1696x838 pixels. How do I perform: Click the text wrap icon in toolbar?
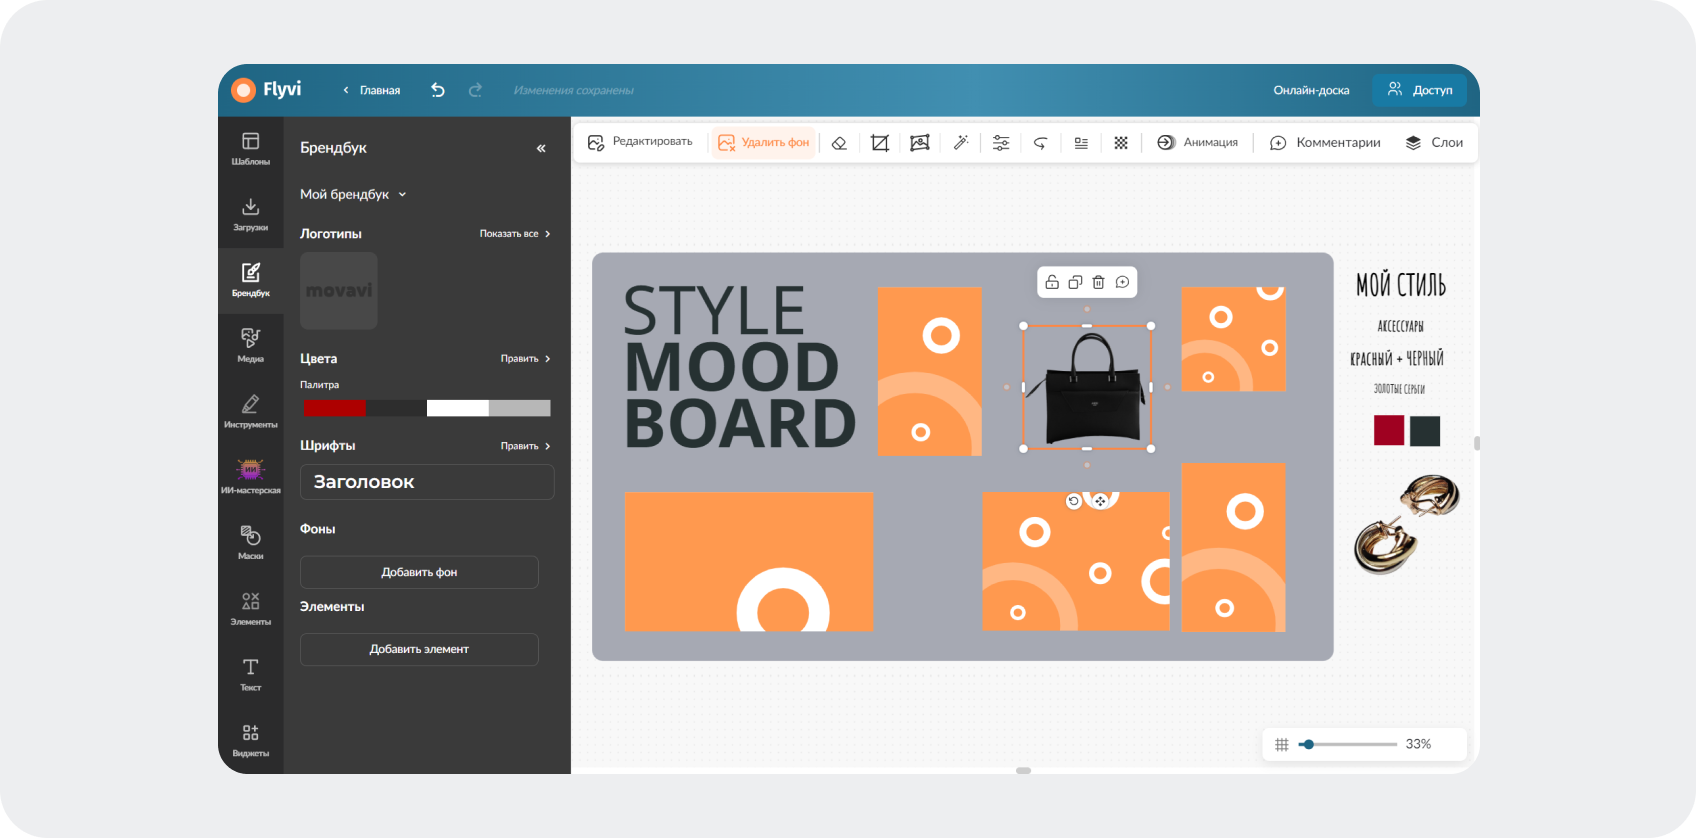[1081, 143]
